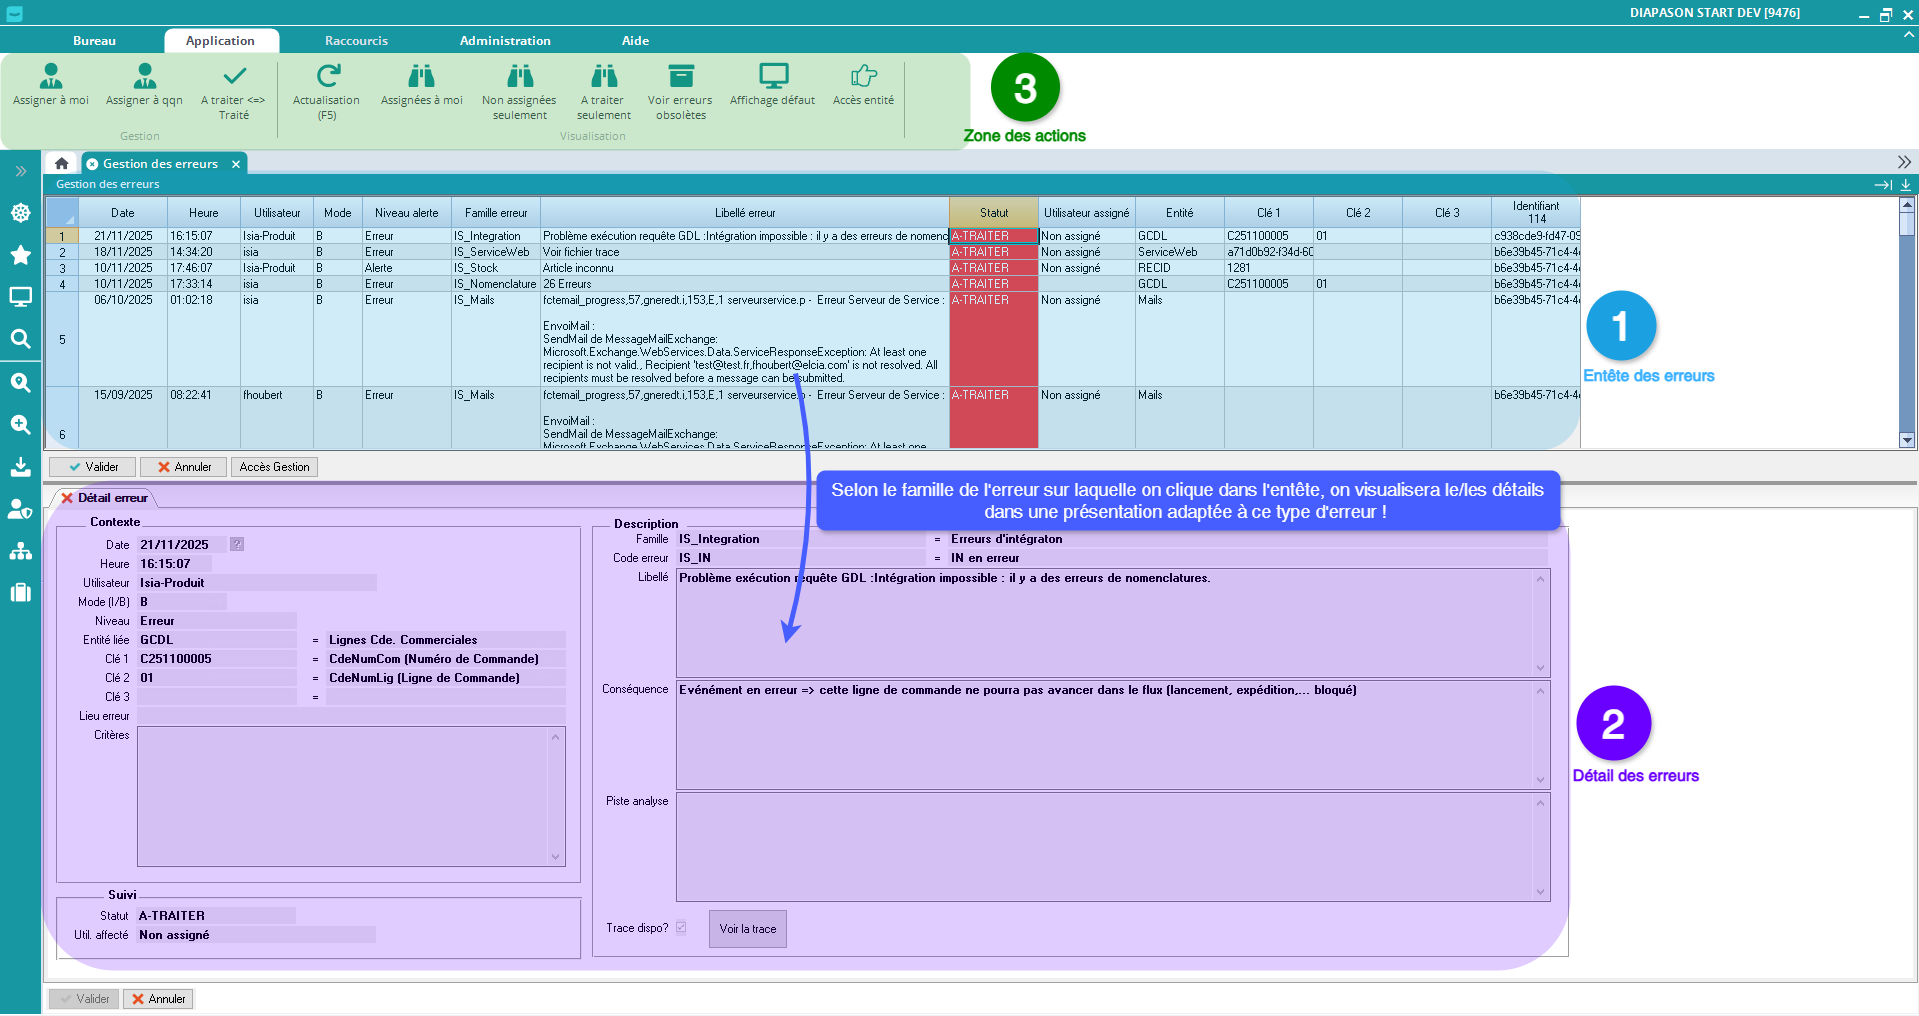Image resolution: width=1919 pixels, height=1016 pixels.
Task: Collapse the ribbon with top-right chevron
Action: (1908, 34)
